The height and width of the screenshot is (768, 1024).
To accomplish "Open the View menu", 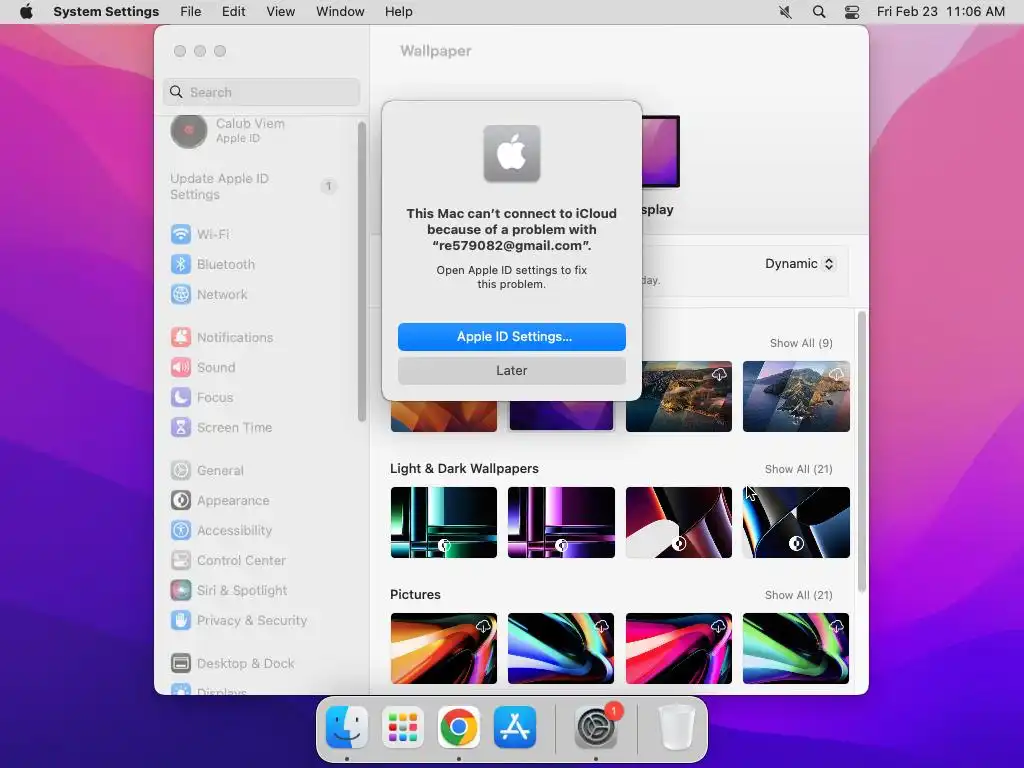I will pos(280,12).
